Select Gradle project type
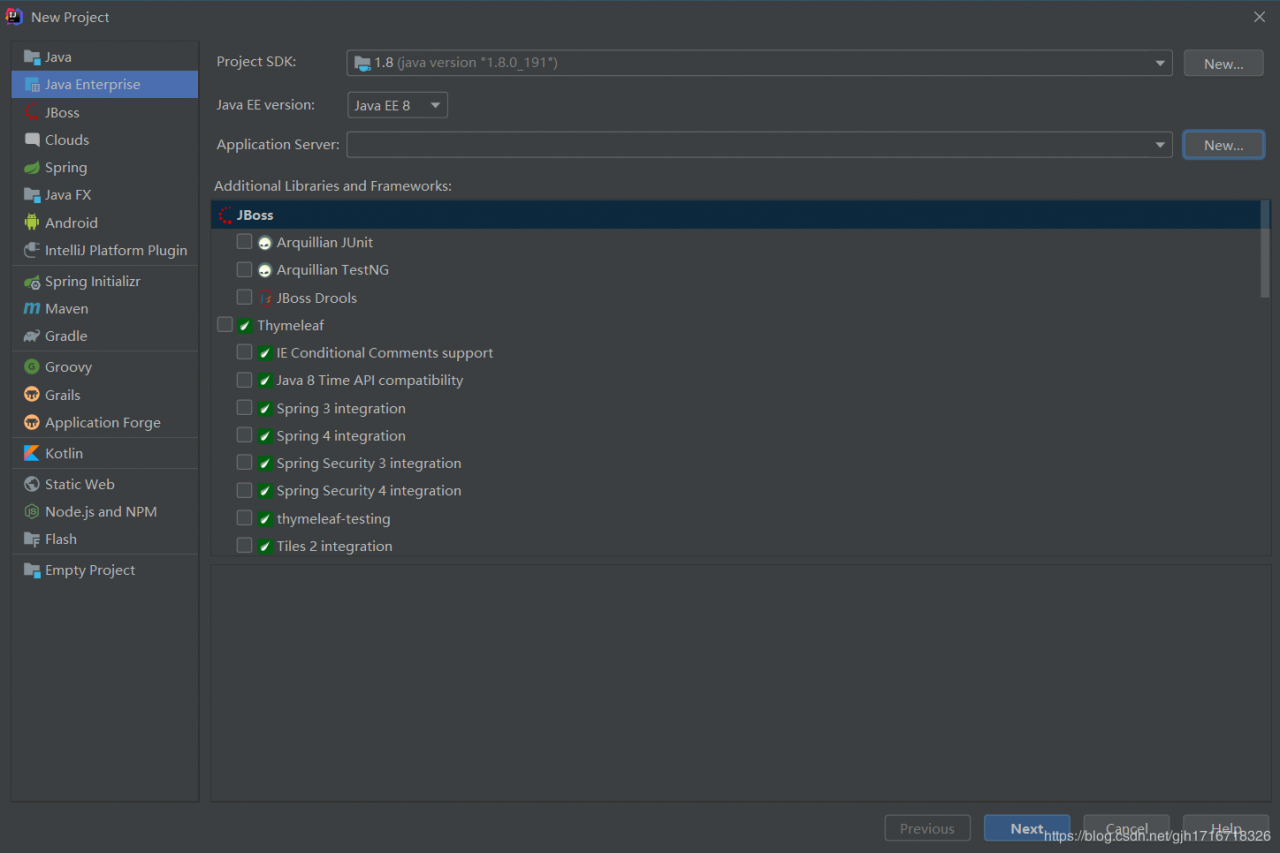 pos(105,336)
